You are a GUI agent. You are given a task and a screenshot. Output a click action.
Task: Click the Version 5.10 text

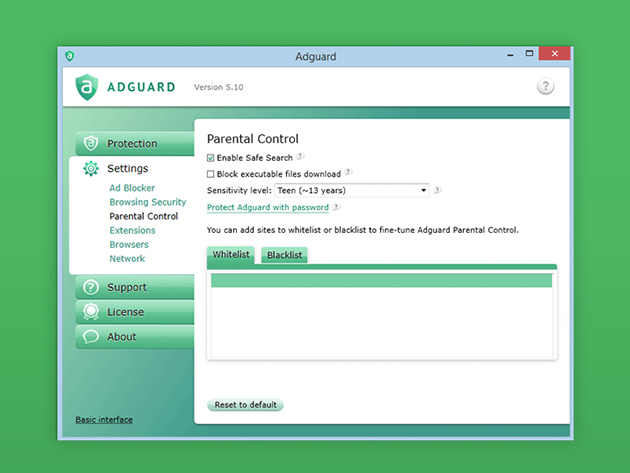point(219,87)
